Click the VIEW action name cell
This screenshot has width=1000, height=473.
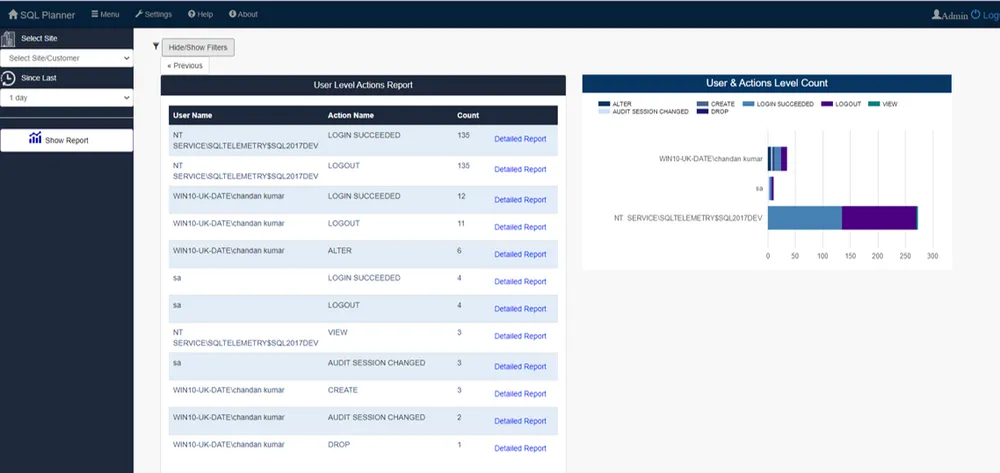[337, 332]
